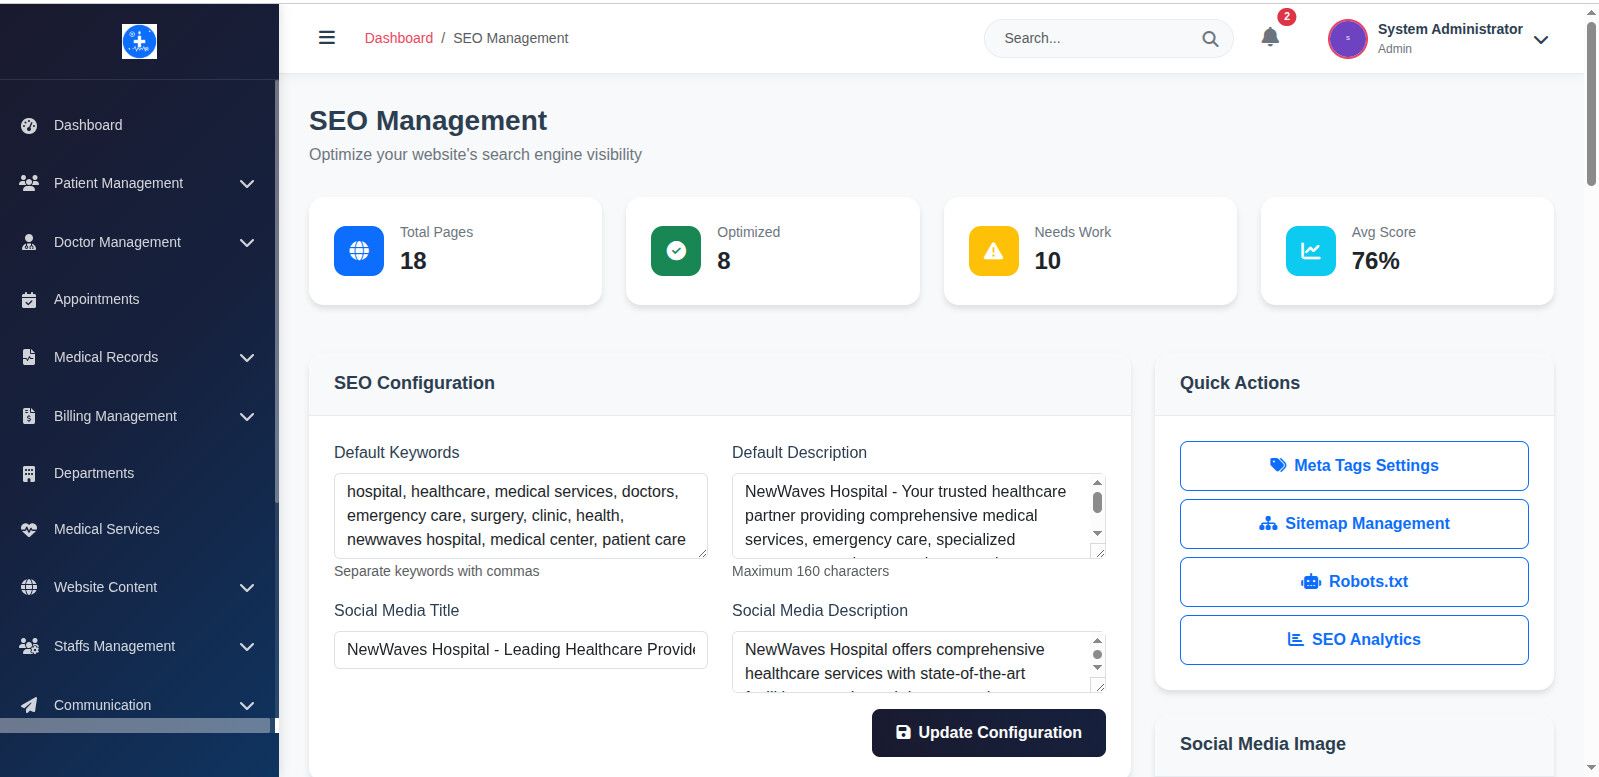Click the System Administrator avatar

[x=1347, y=39]
